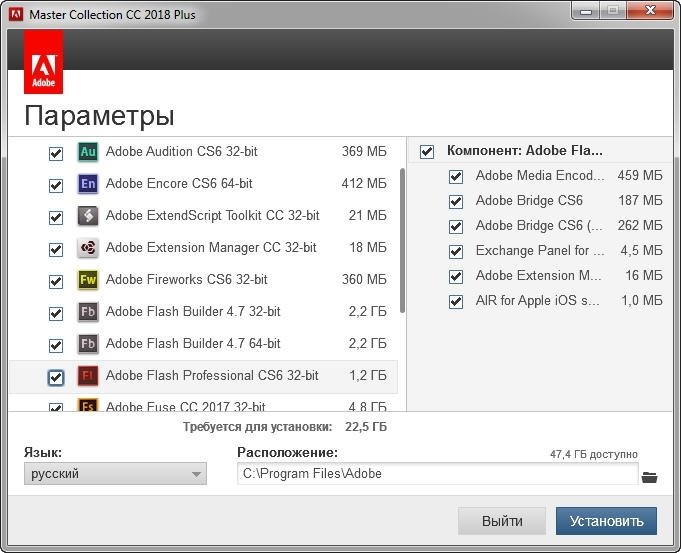Toggle Exchange Panel component checkbox
Screen dimensions: 681x553
pyautogui.click(x=456, y=252)
